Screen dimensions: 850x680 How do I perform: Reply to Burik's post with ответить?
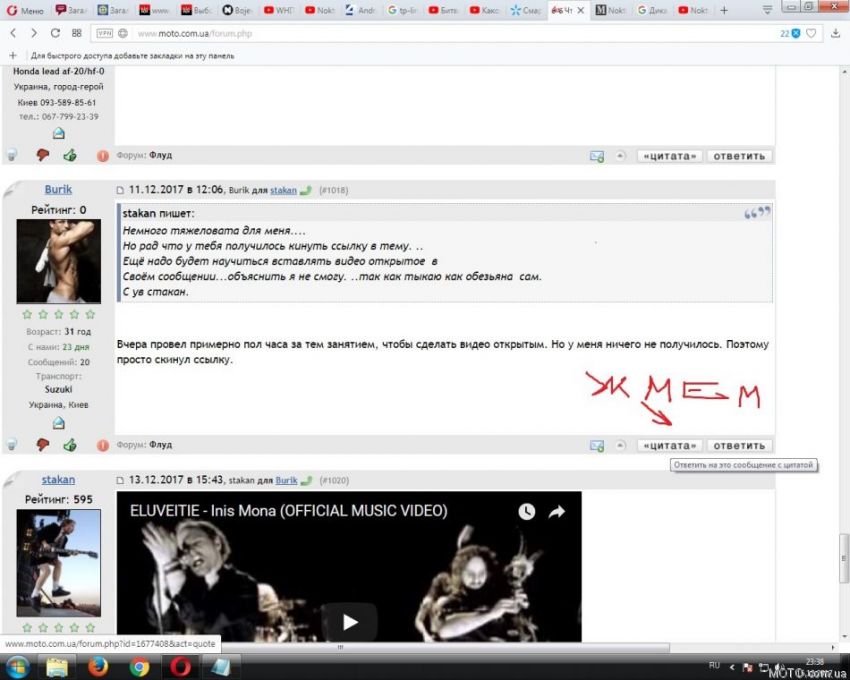pyautogui.click(x=739, y=446)
